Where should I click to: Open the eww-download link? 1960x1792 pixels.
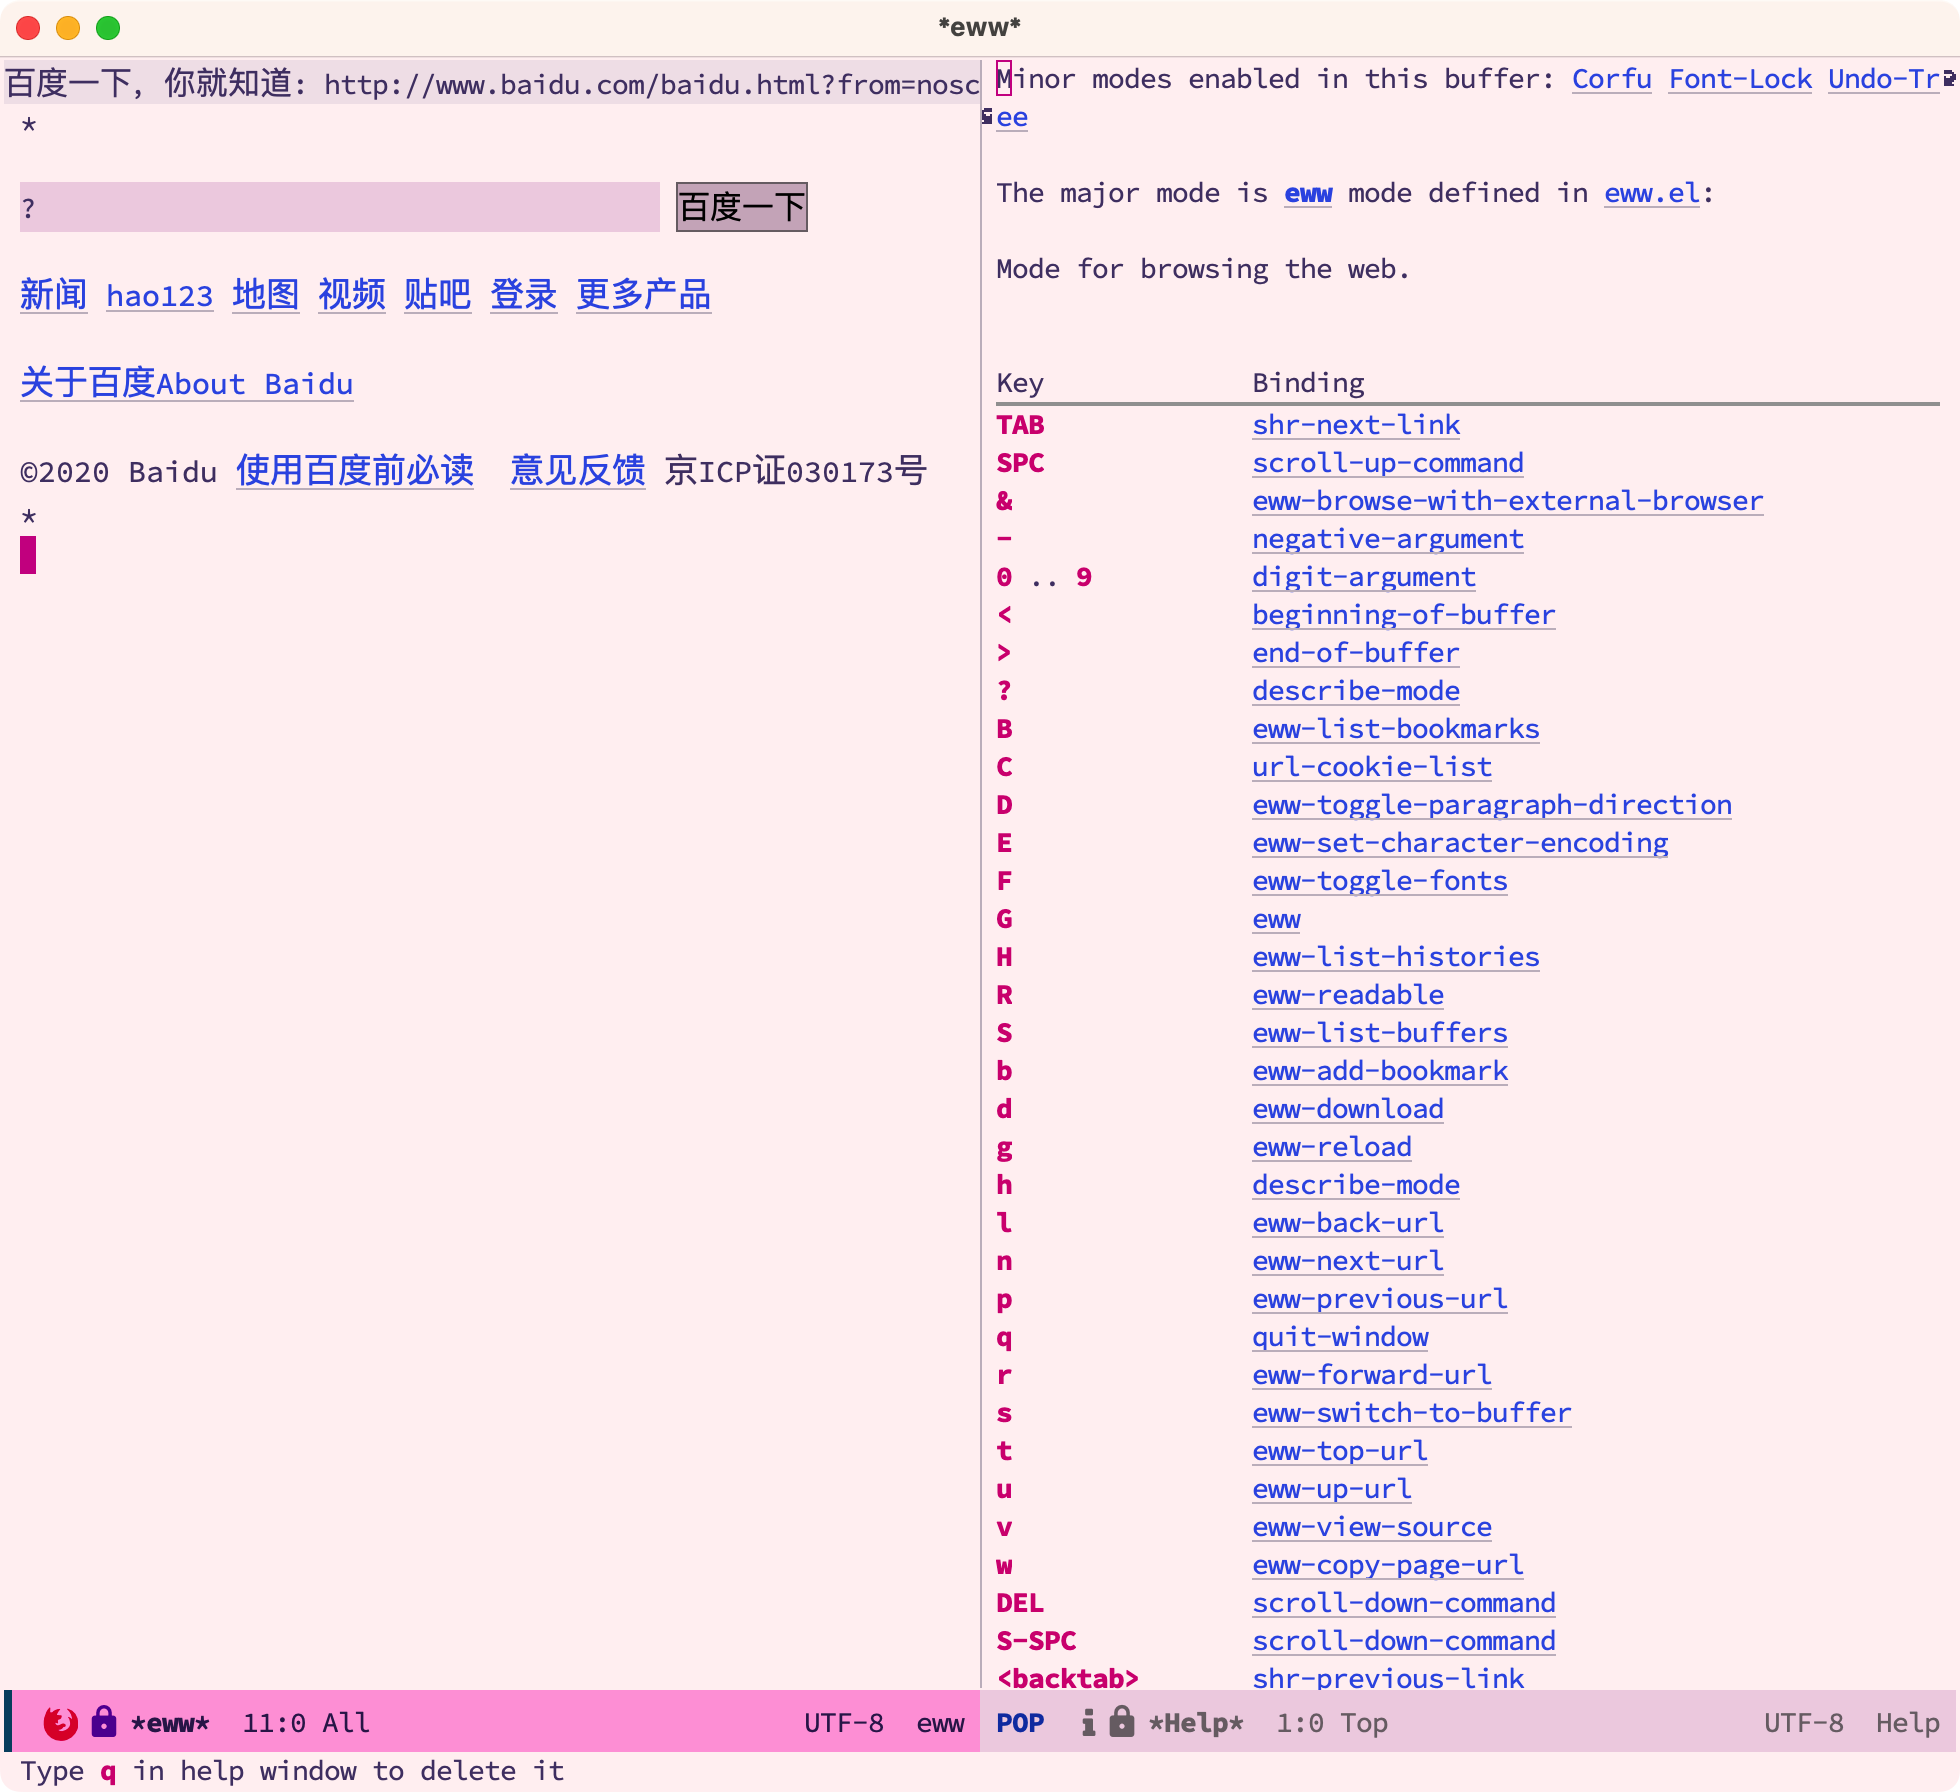(1349, 1109)
